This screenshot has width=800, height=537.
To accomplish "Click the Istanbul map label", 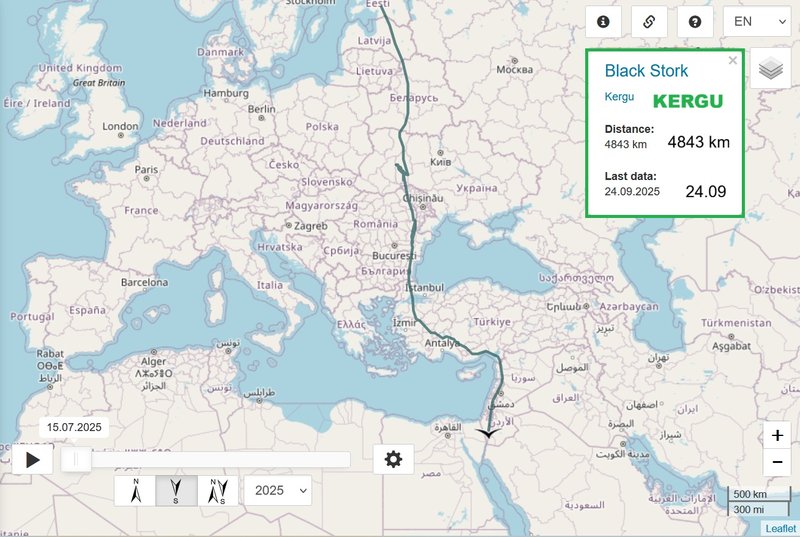I will coord(424,288).
